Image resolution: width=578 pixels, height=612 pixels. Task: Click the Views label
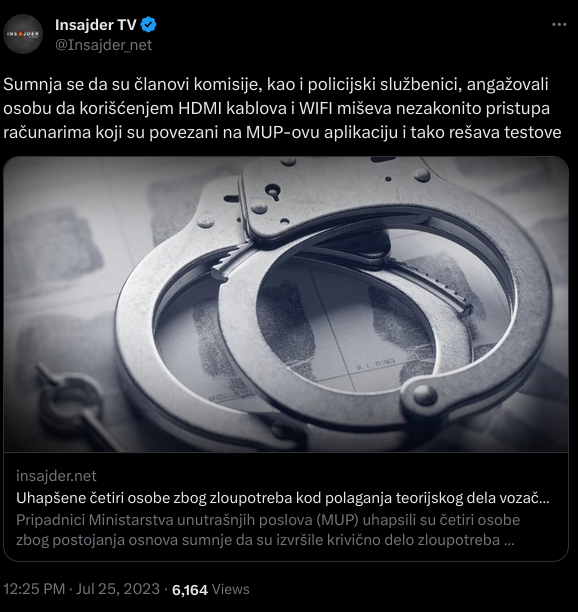(x=230, y=589)
